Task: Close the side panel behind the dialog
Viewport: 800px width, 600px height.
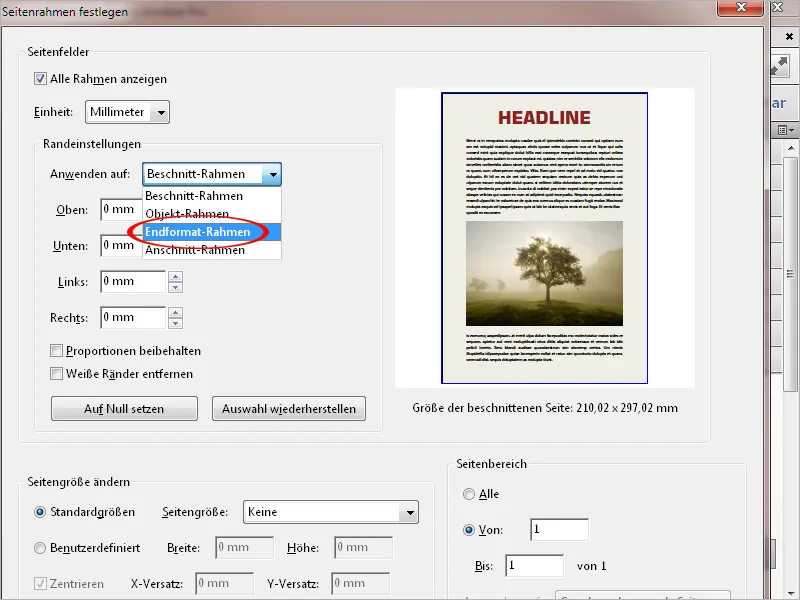Action: [789, 36]
